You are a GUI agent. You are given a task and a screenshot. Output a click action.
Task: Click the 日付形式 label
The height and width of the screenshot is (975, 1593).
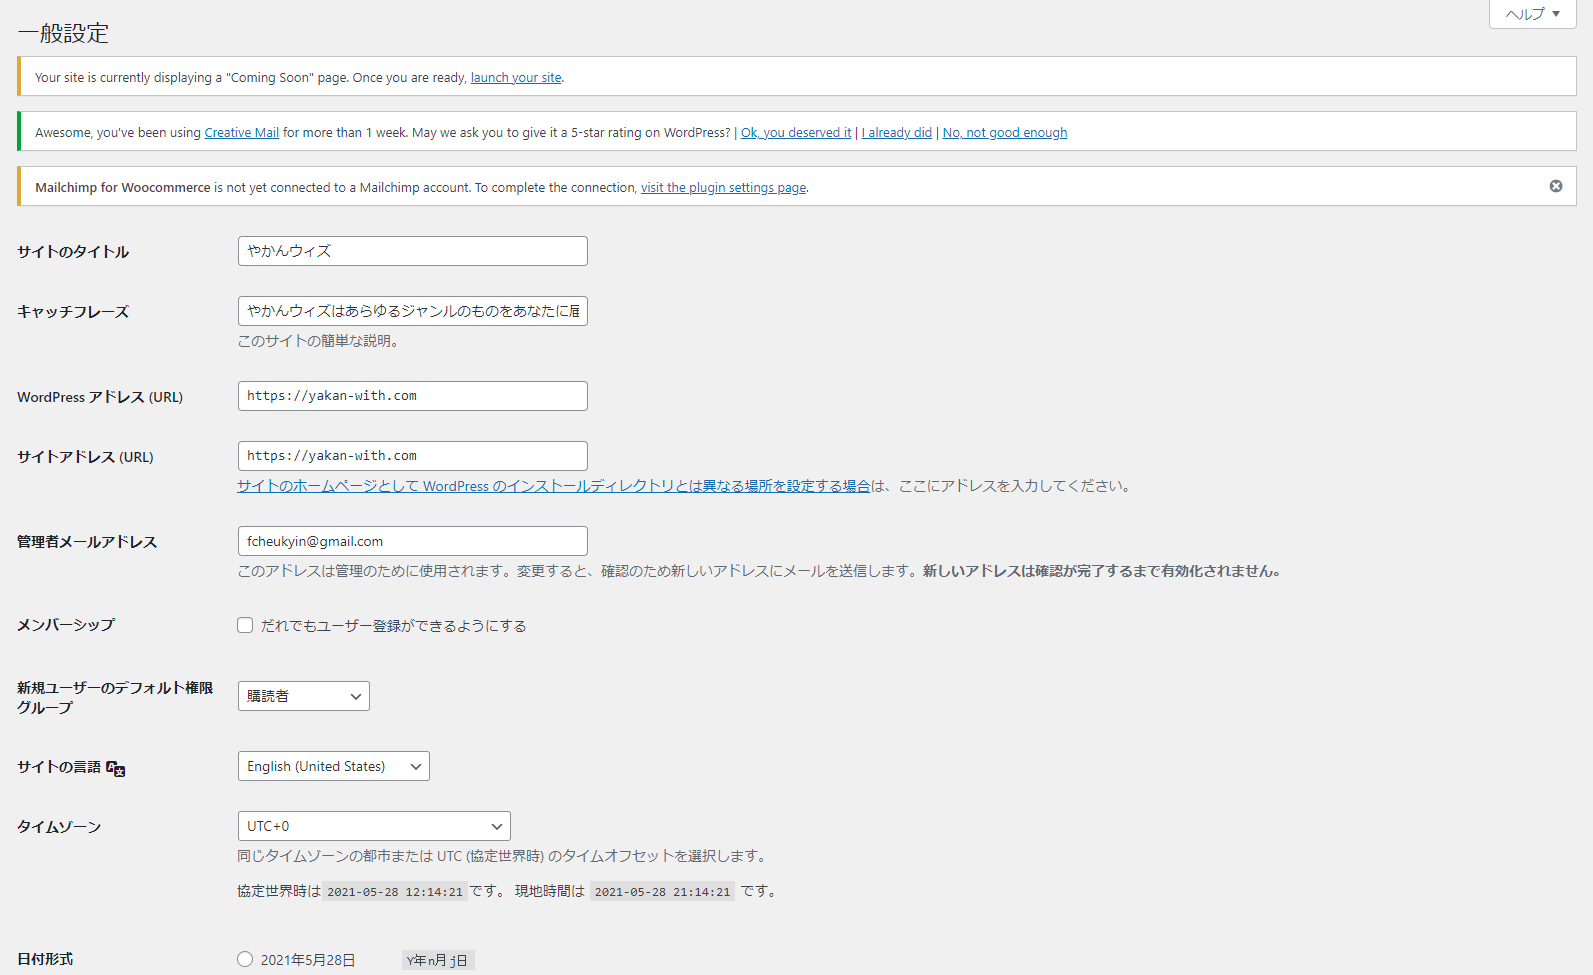point(45,959)
